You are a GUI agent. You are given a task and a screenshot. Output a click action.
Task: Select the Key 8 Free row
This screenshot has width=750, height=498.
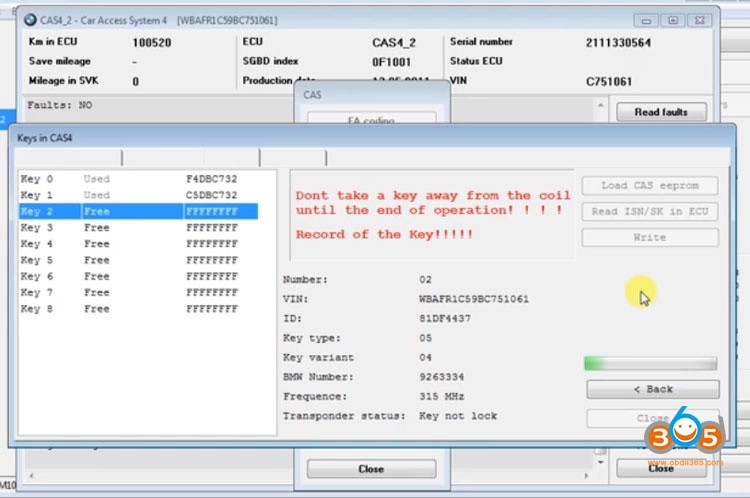pyautogui.click(x=139, y=309)
